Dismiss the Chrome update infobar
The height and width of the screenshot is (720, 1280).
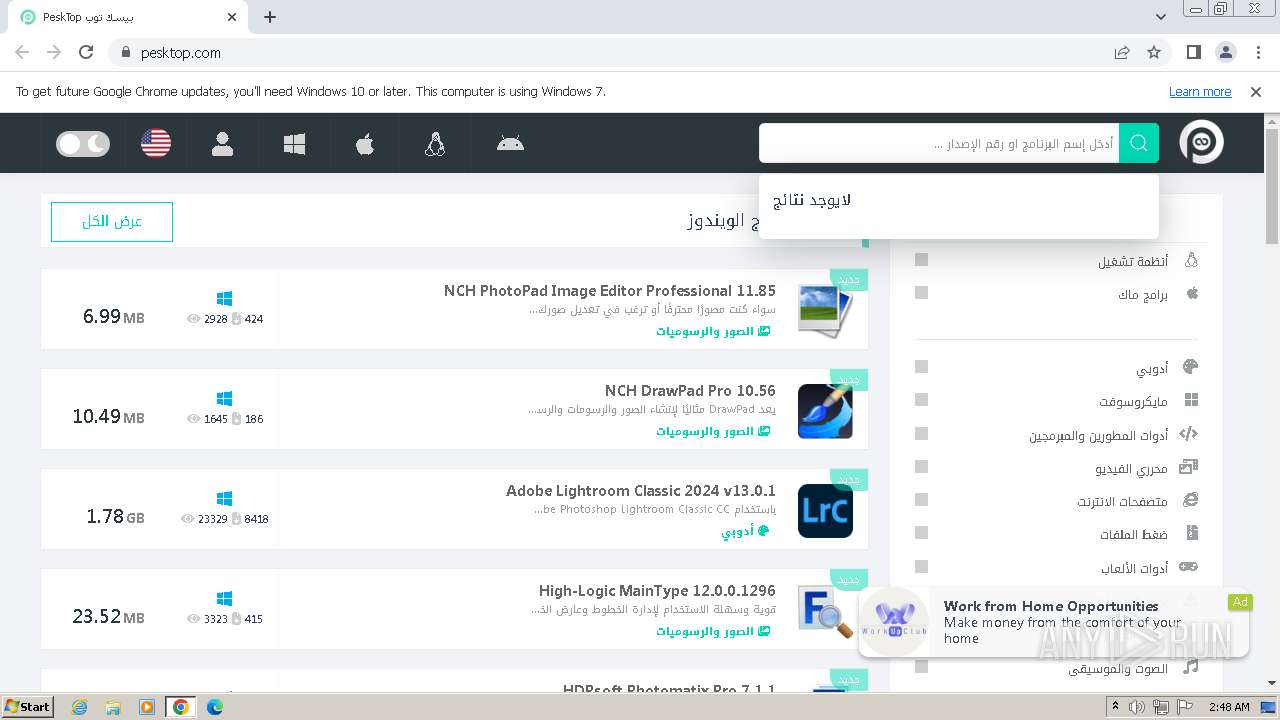(x=1256, y=92)
